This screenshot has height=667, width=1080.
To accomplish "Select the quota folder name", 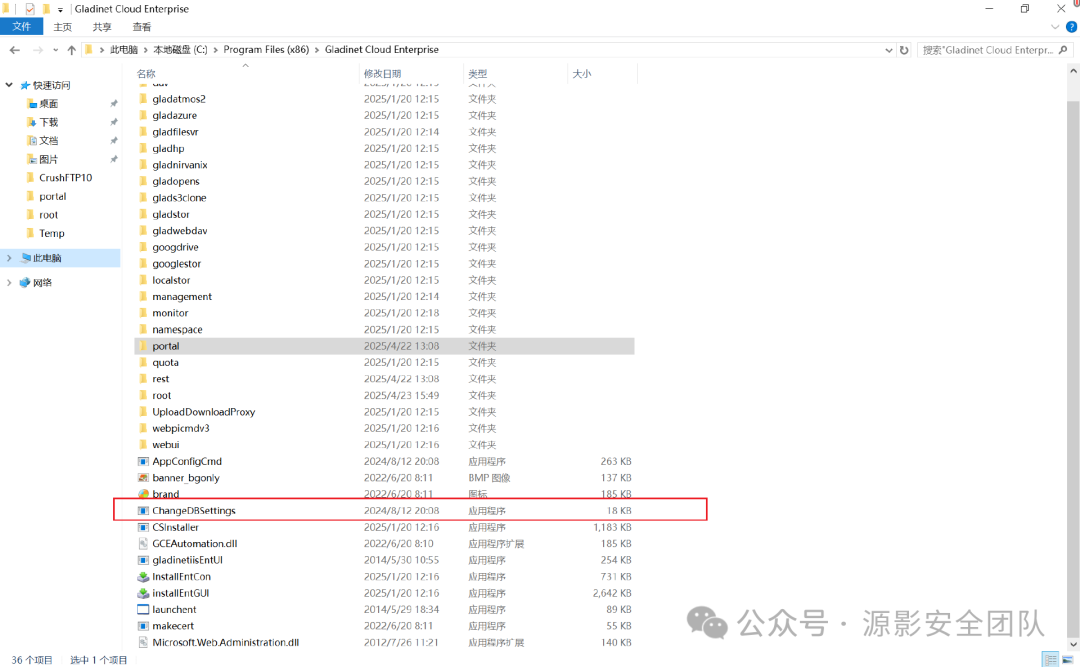I will click(165, 362).
